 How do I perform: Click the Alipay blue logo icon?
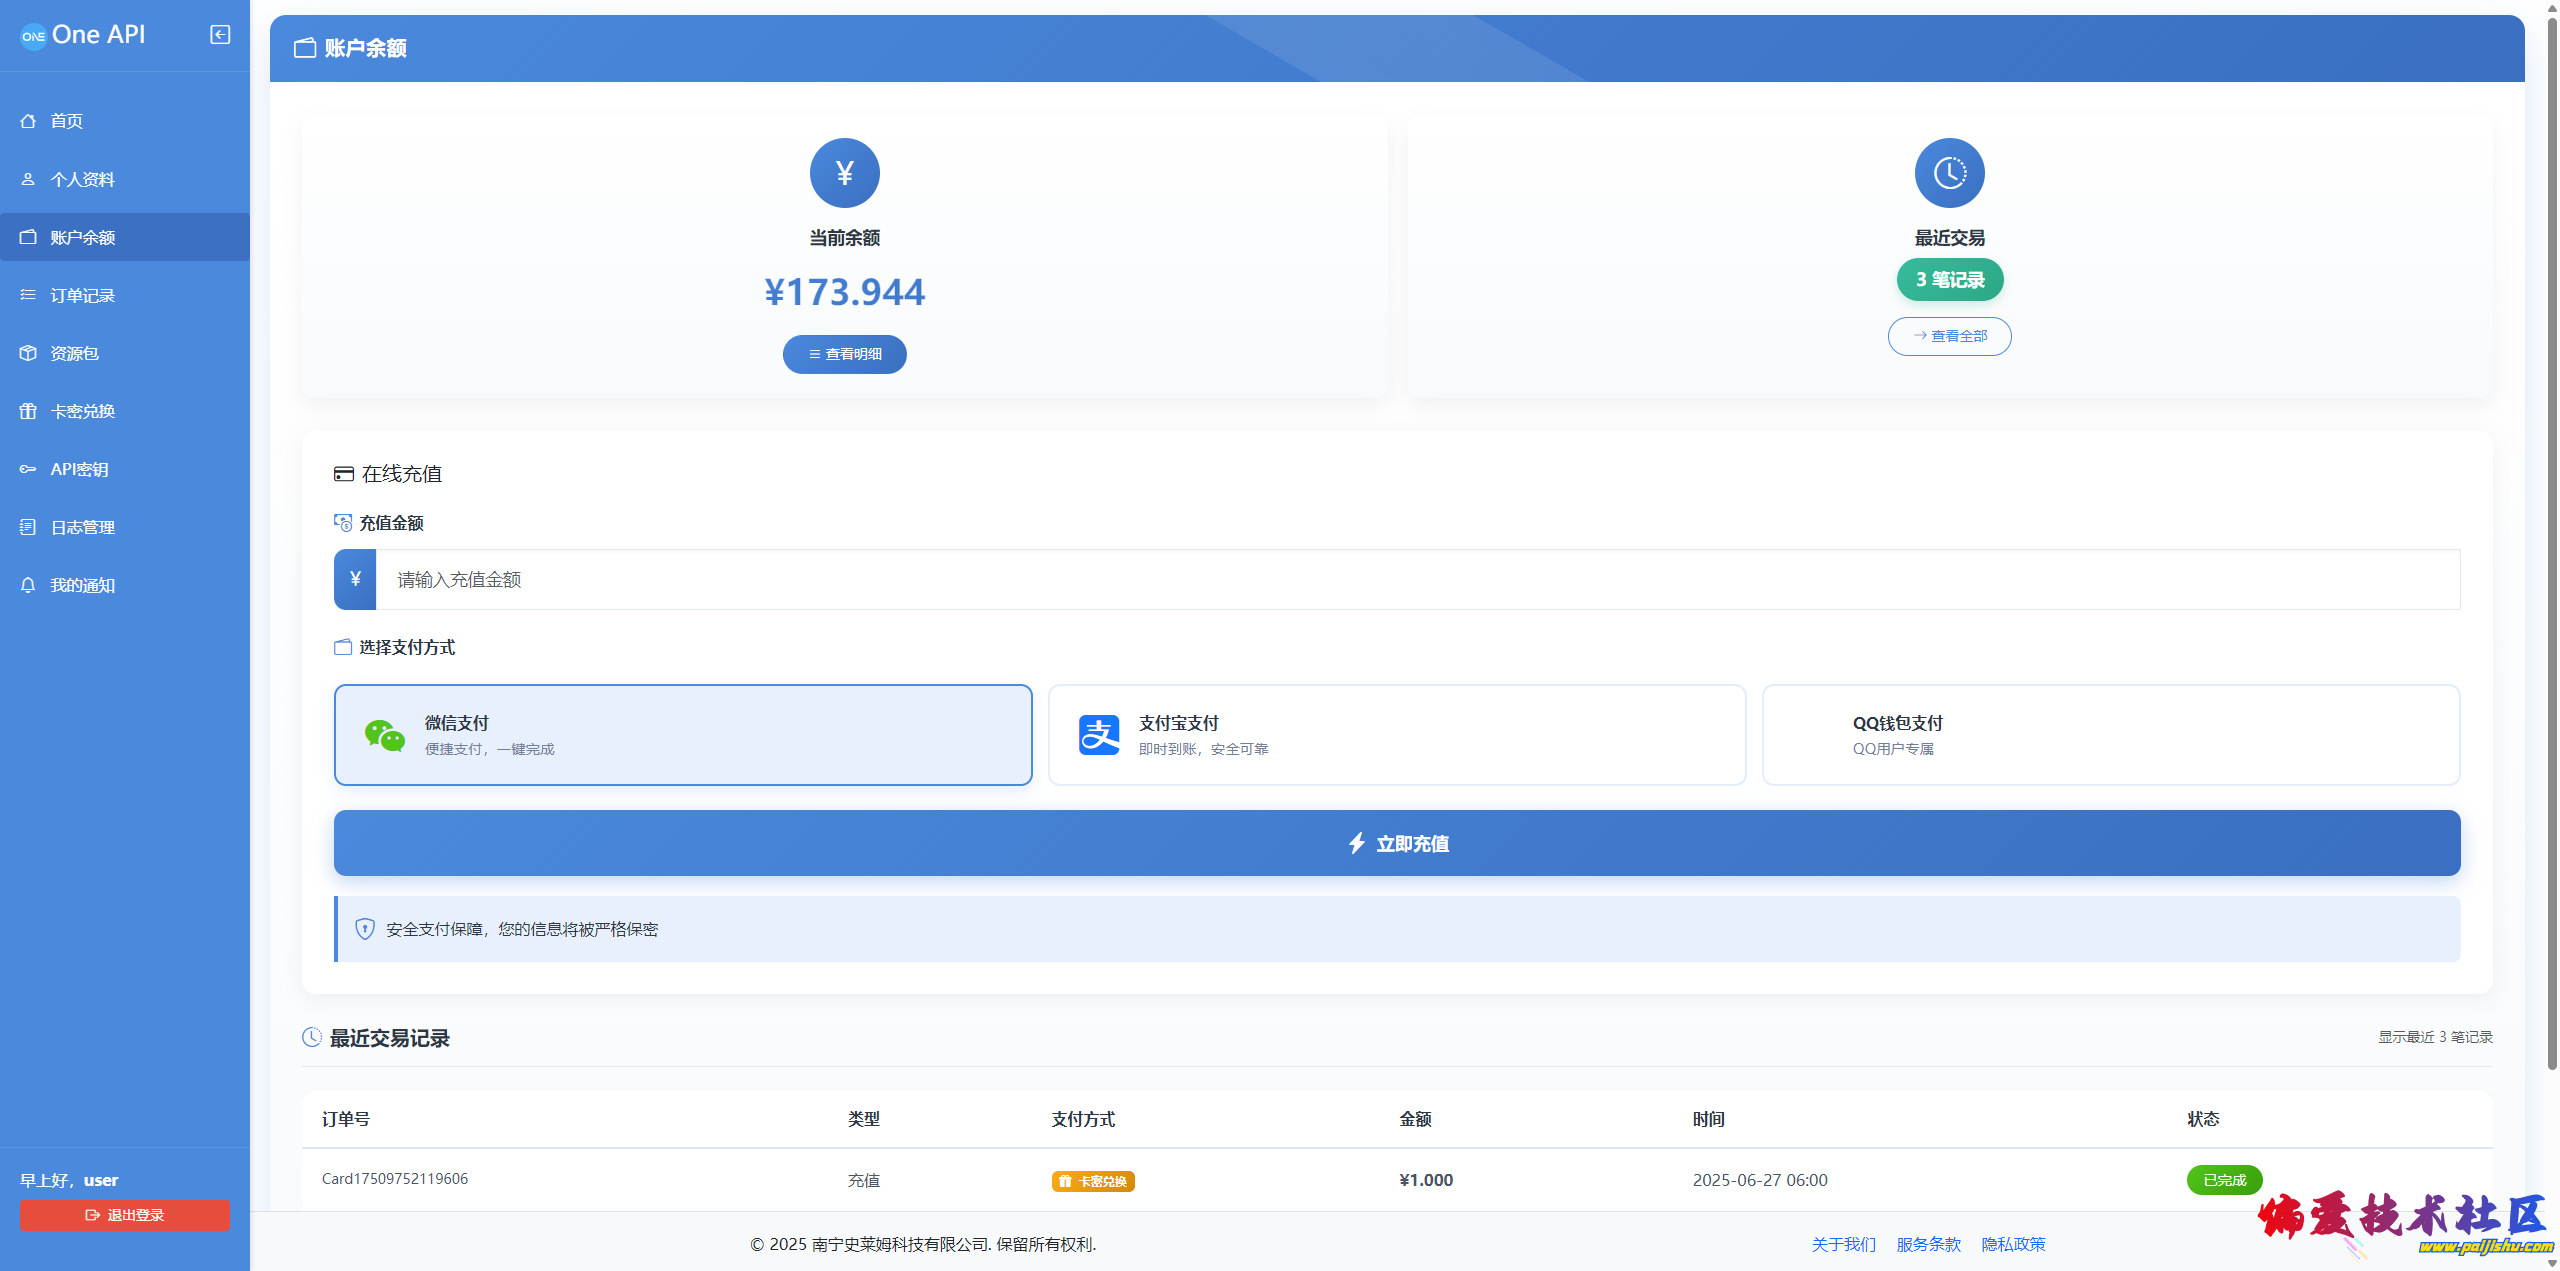coord(1098,735)
